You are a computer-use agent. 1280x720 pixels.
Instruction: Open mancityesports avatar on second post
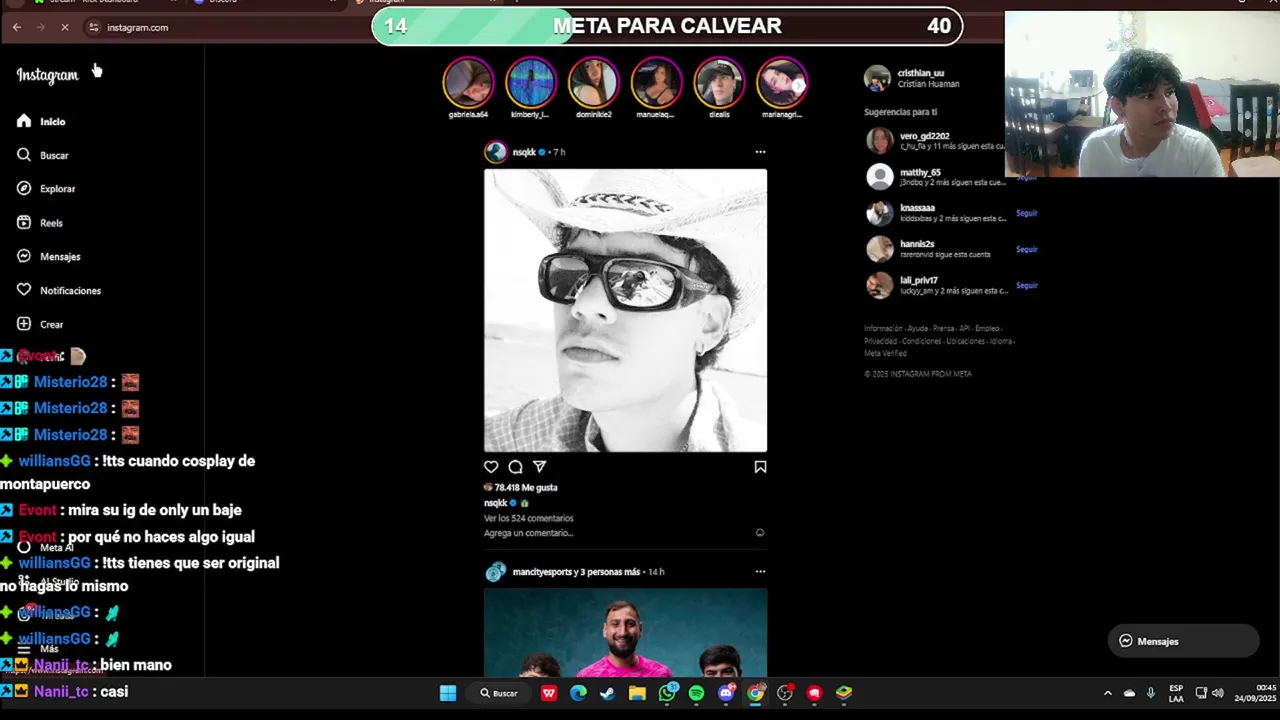(x=495, y=572)
